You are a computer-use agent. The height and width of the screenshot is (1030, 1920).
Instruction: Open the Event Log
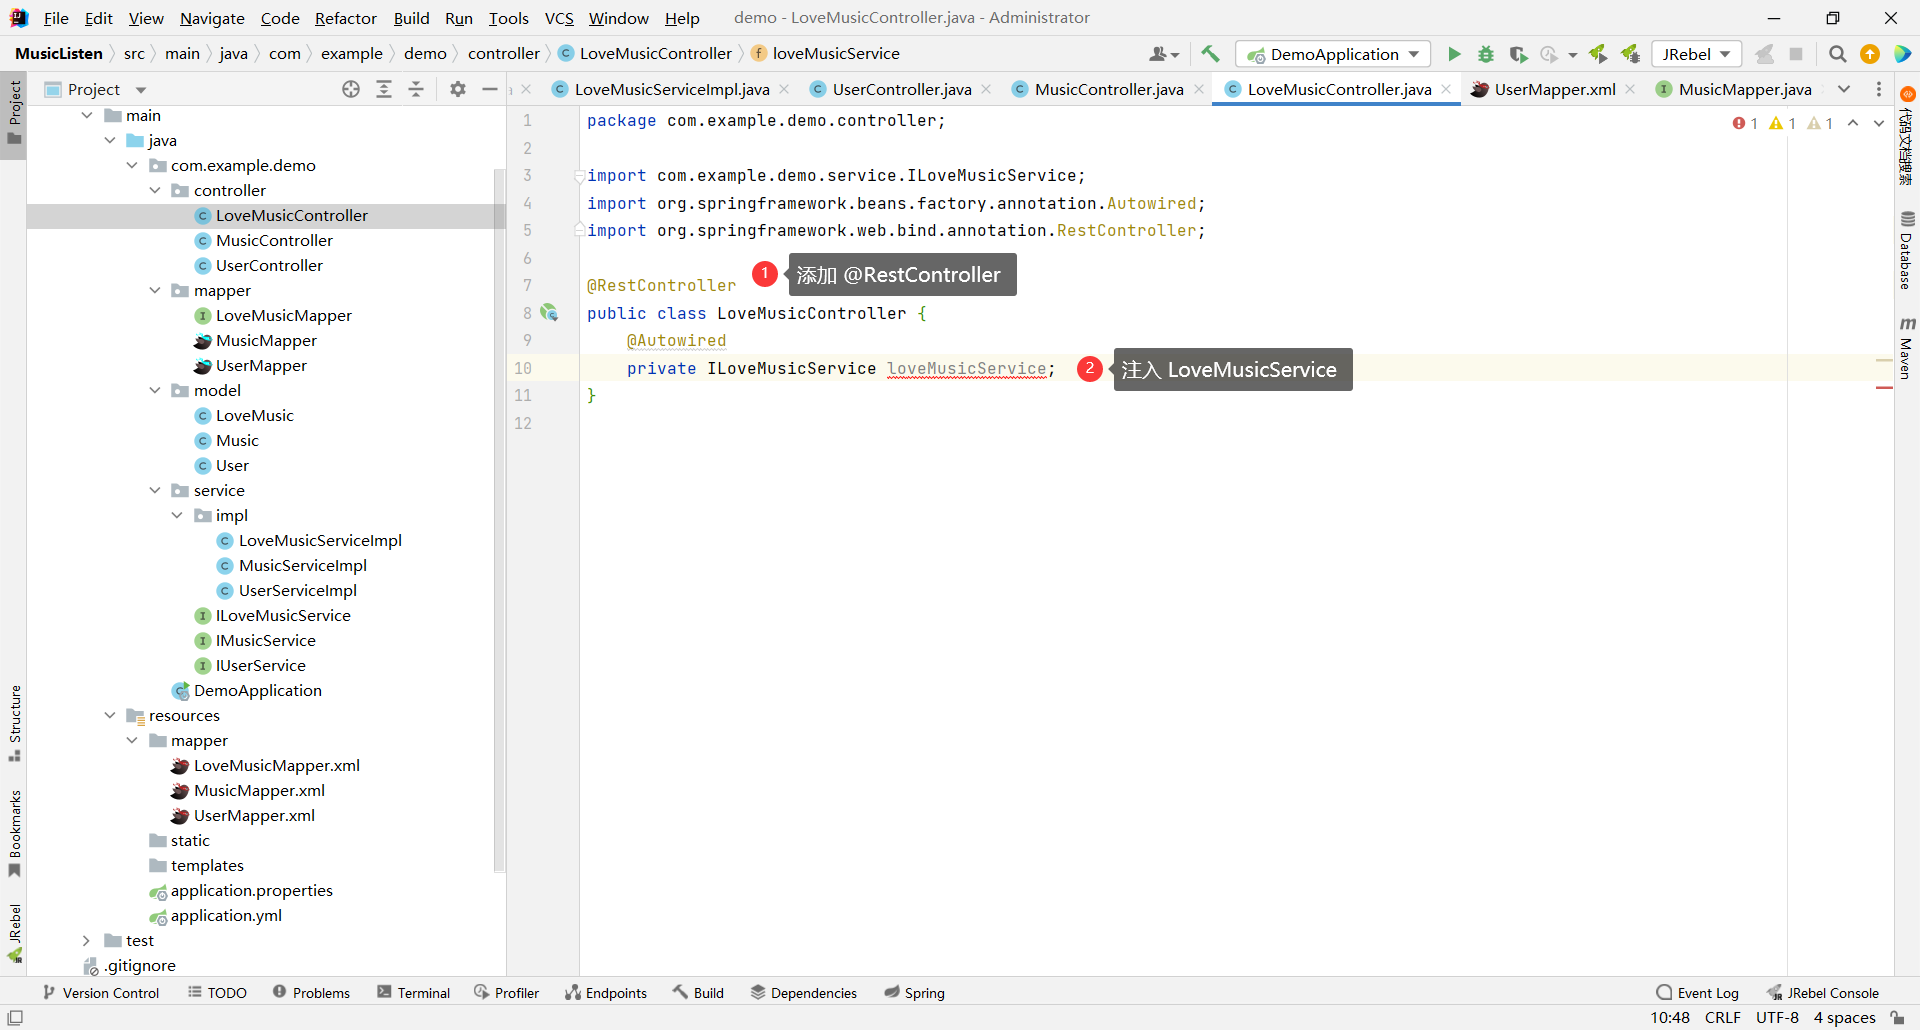pyautogui.click(x=1697, y=993)
